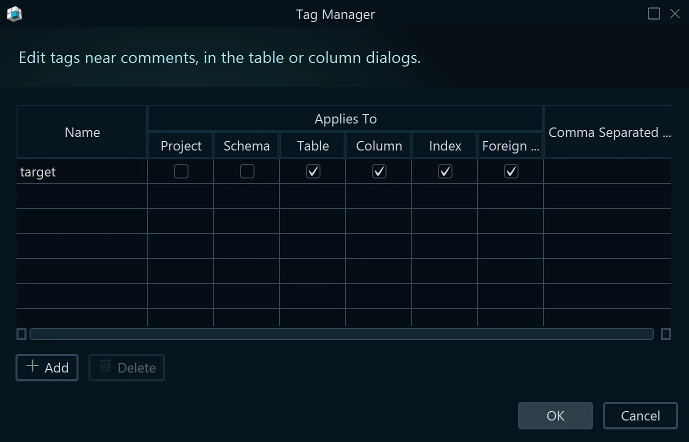Click the Comma Separated ... column header
Screen dimensions: 689x442
[608, 132]
